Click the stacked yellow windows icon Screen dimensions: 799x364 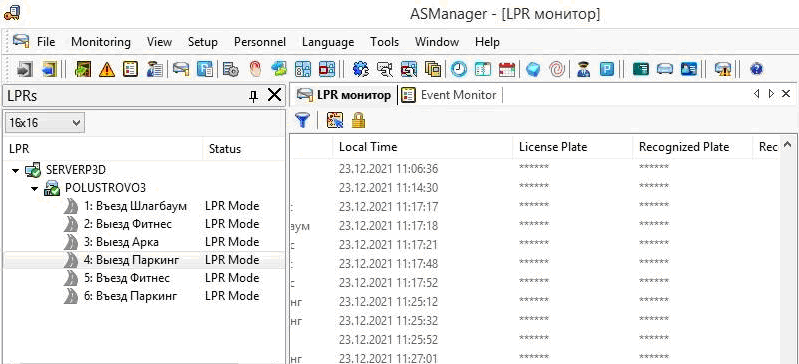tap(433, 69)
